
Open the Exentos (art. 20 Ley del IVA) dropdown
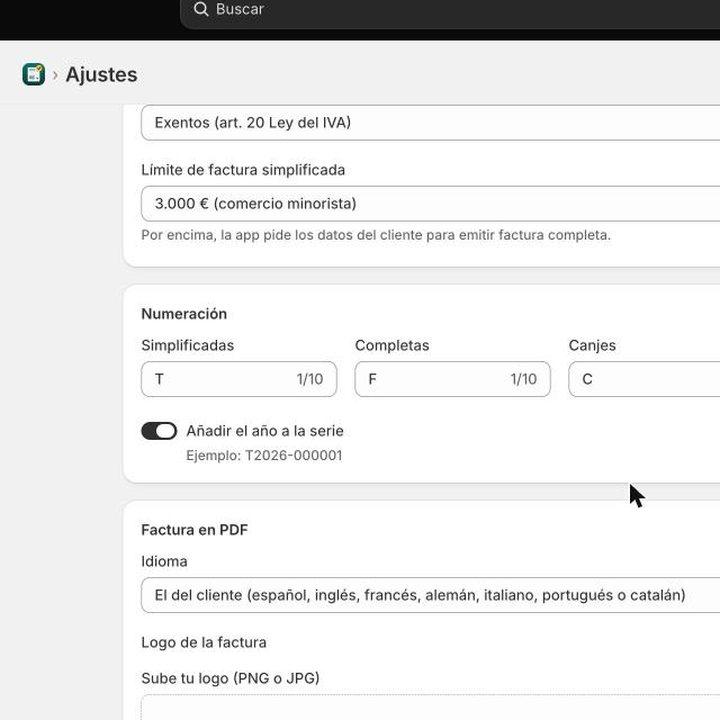click(x=430, y=123)
